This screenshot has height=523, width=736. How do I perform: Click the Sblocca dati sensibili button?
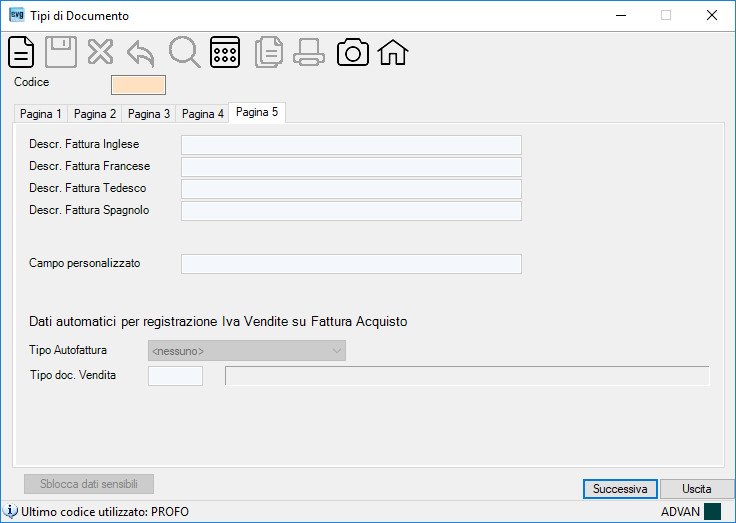(x=89, y=484)
